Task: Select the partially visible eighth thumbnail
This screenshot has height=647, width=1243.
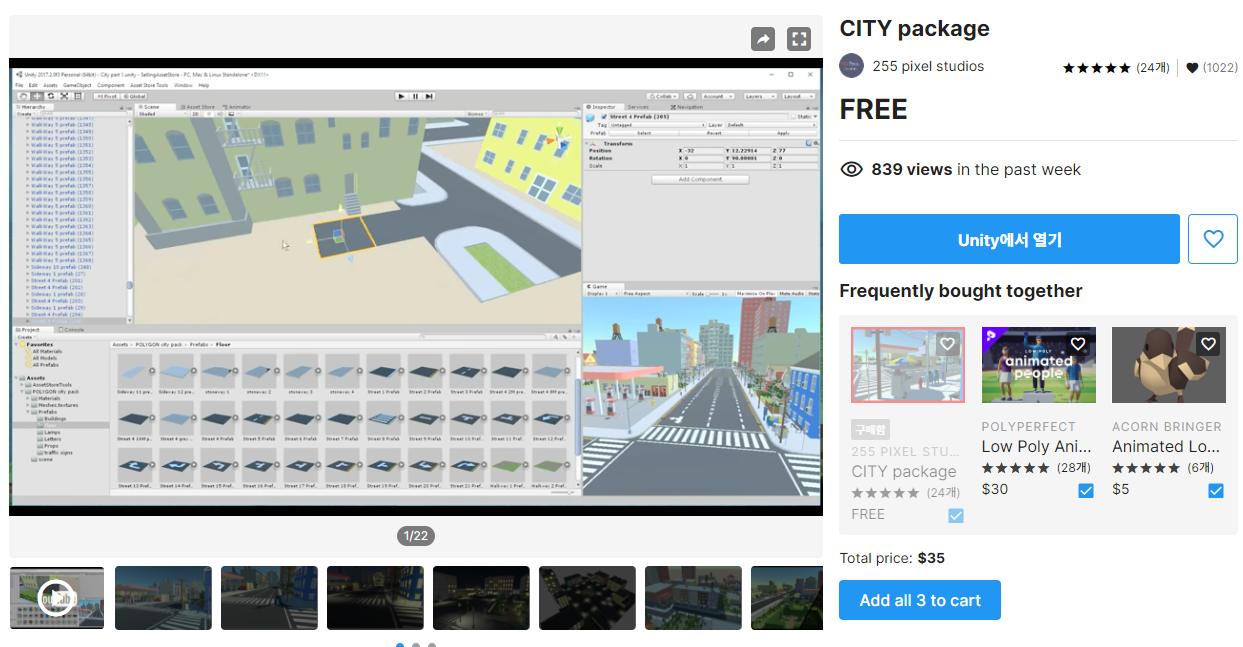Action: click(x=787, y=598)
